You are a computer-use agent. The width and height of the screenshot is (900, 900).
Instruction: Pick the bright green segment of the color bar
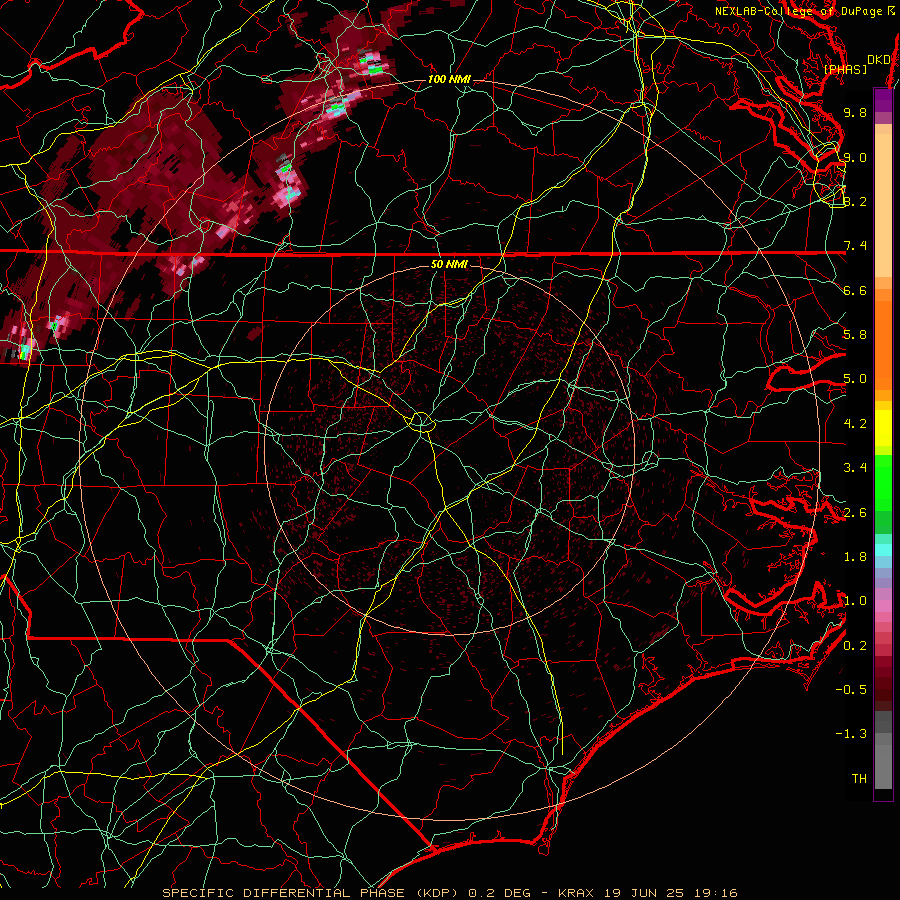883,482
